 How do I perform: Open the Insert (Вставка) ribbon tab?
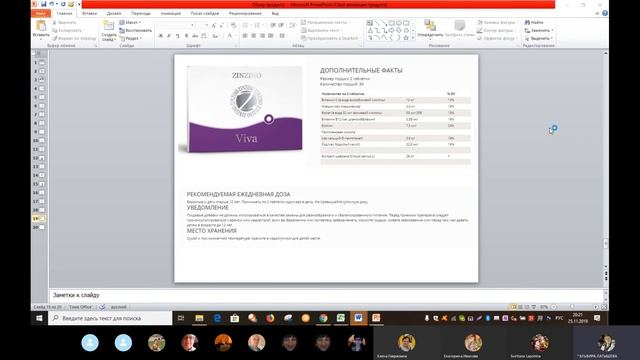pyautogui.click(x=89, y=13)
